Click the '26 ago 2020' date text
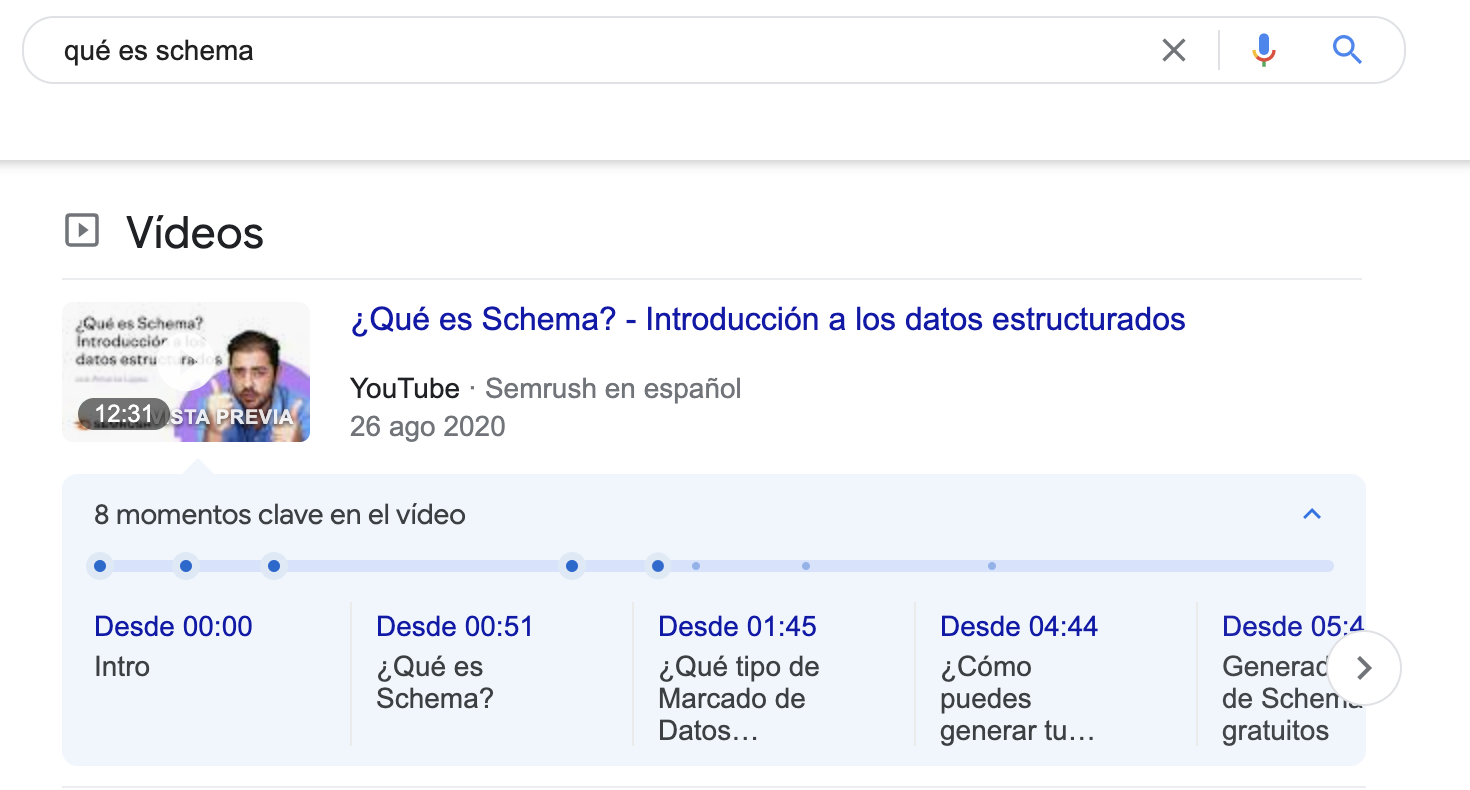The height and width of the screenshot is (790, 1470). (427, 427)
